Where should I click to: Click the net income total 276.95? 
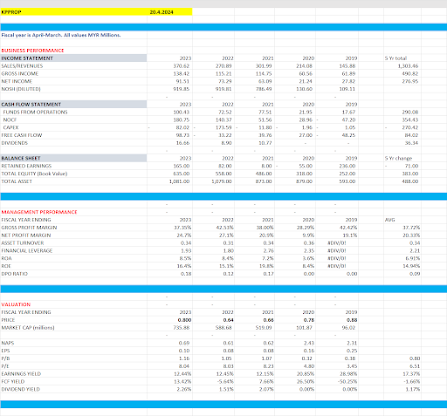(411, 81)
